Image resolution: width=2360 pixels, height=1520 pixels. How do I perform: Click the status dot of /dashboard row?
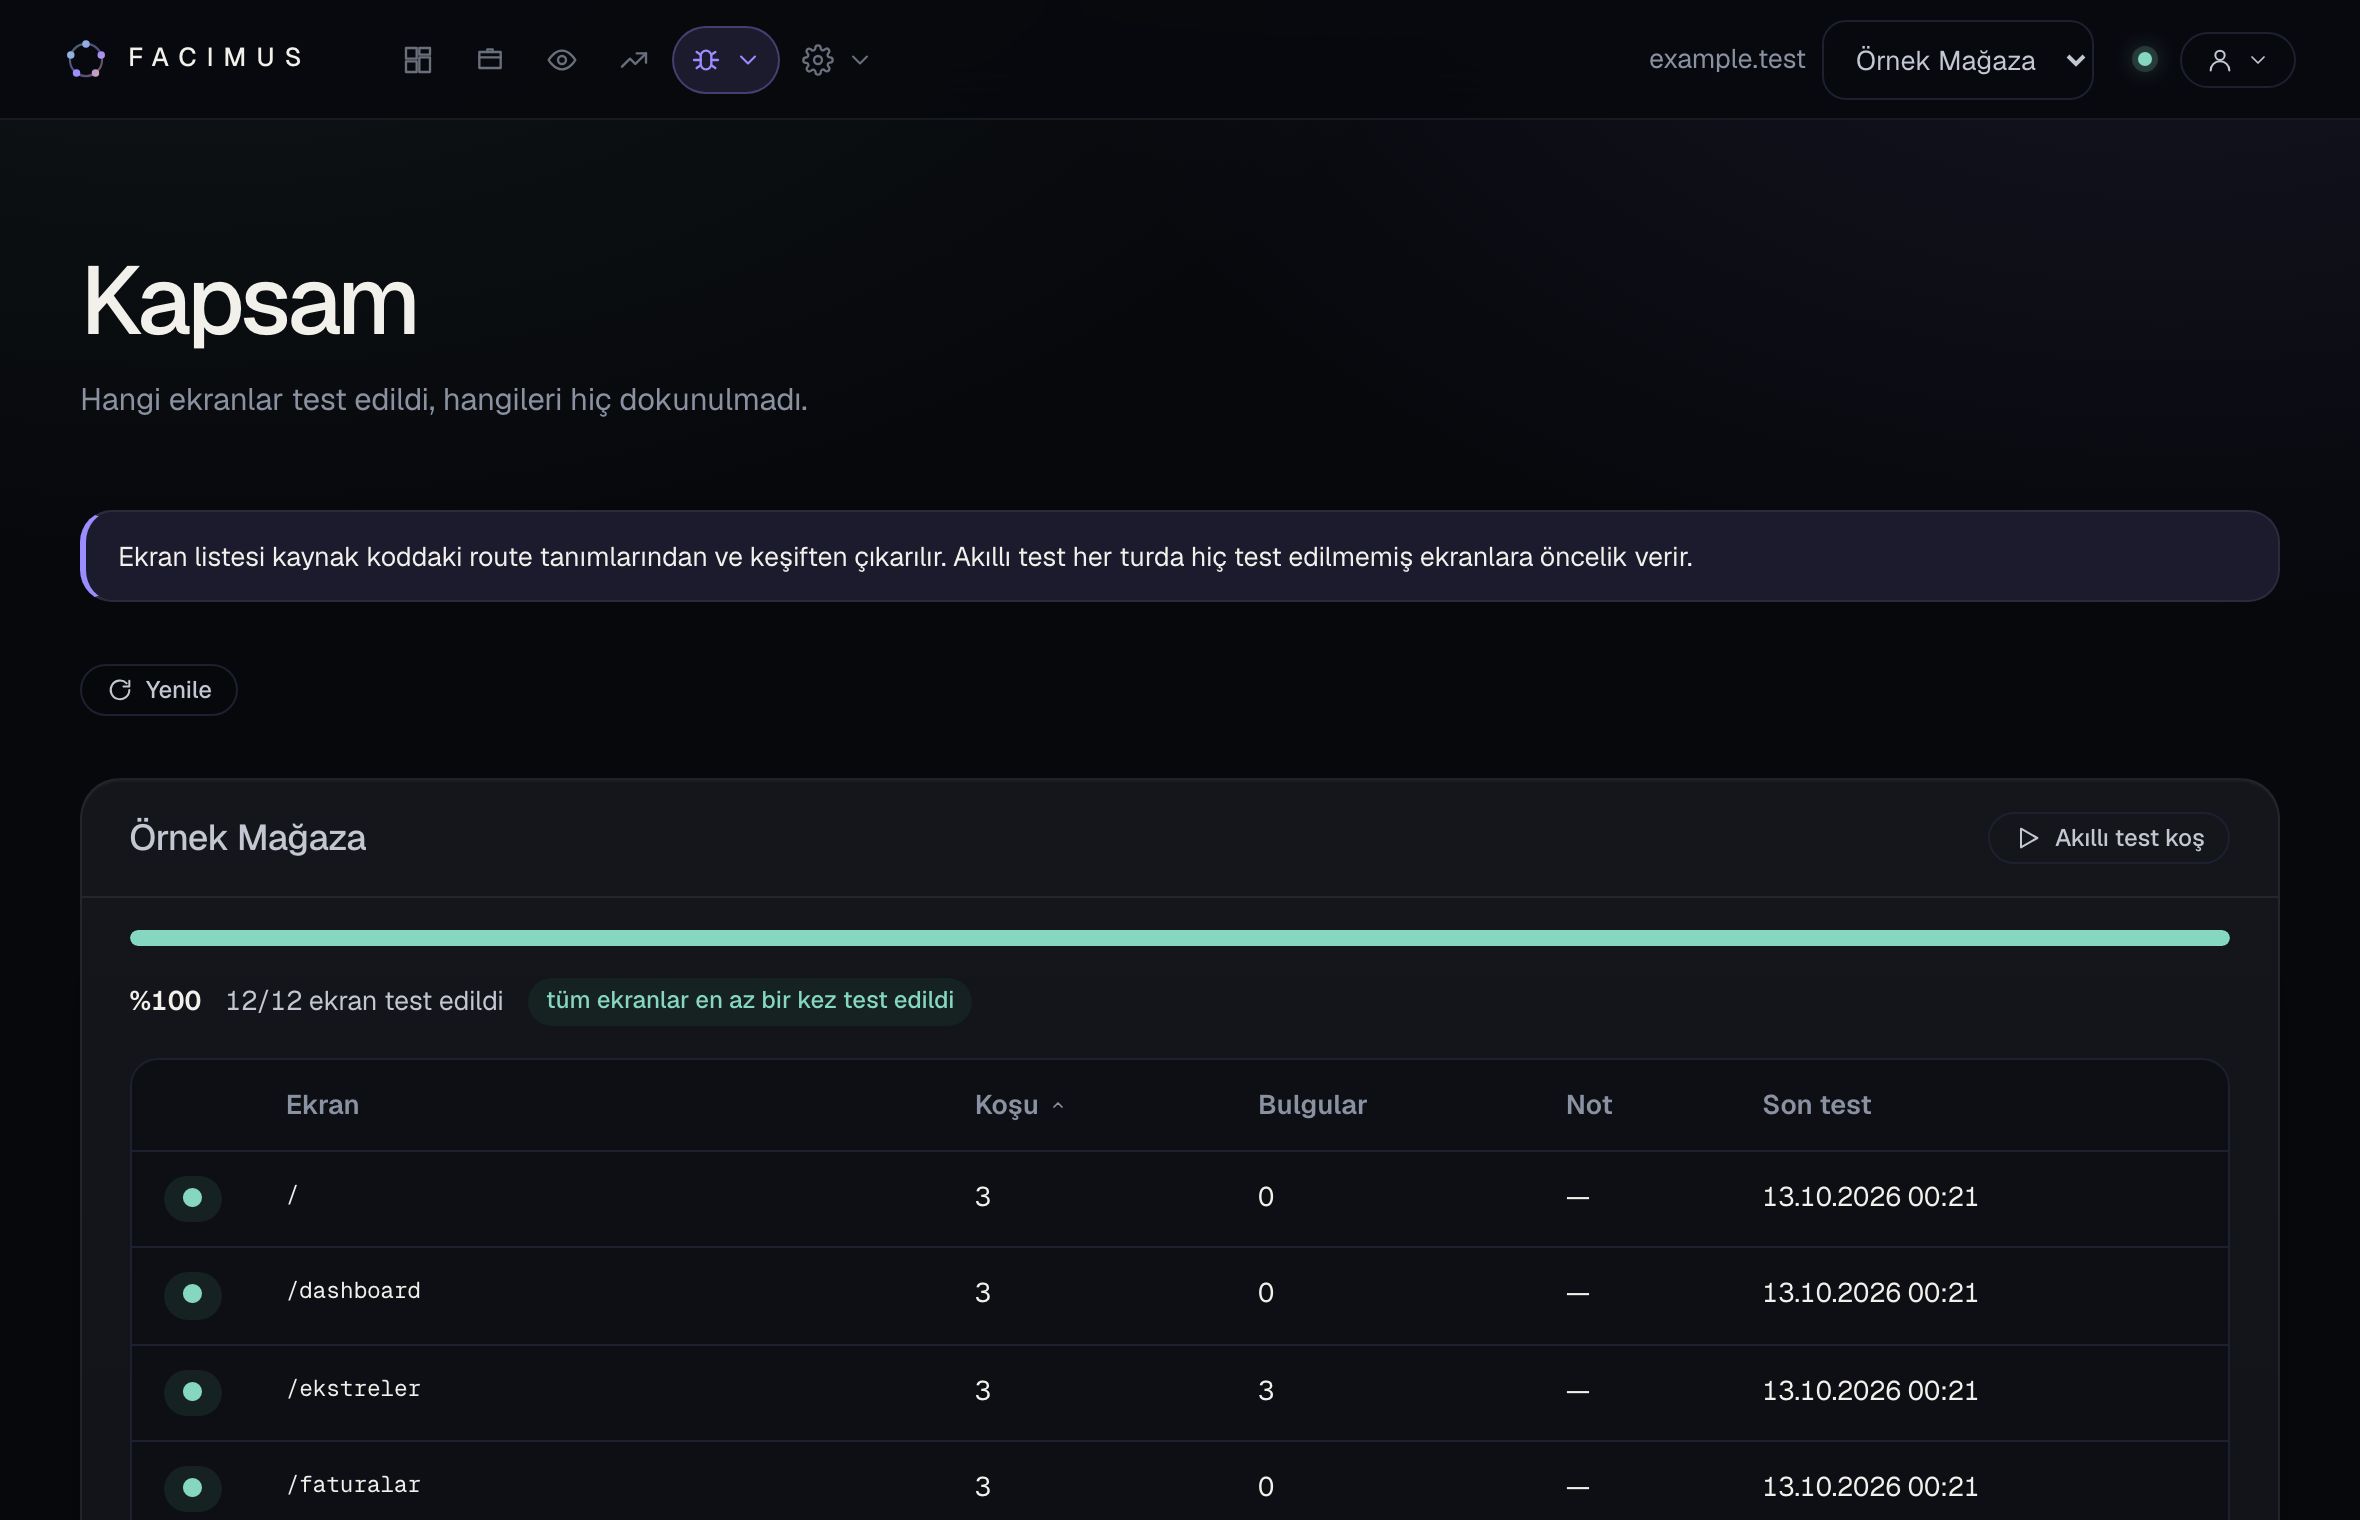point(193,1294)
